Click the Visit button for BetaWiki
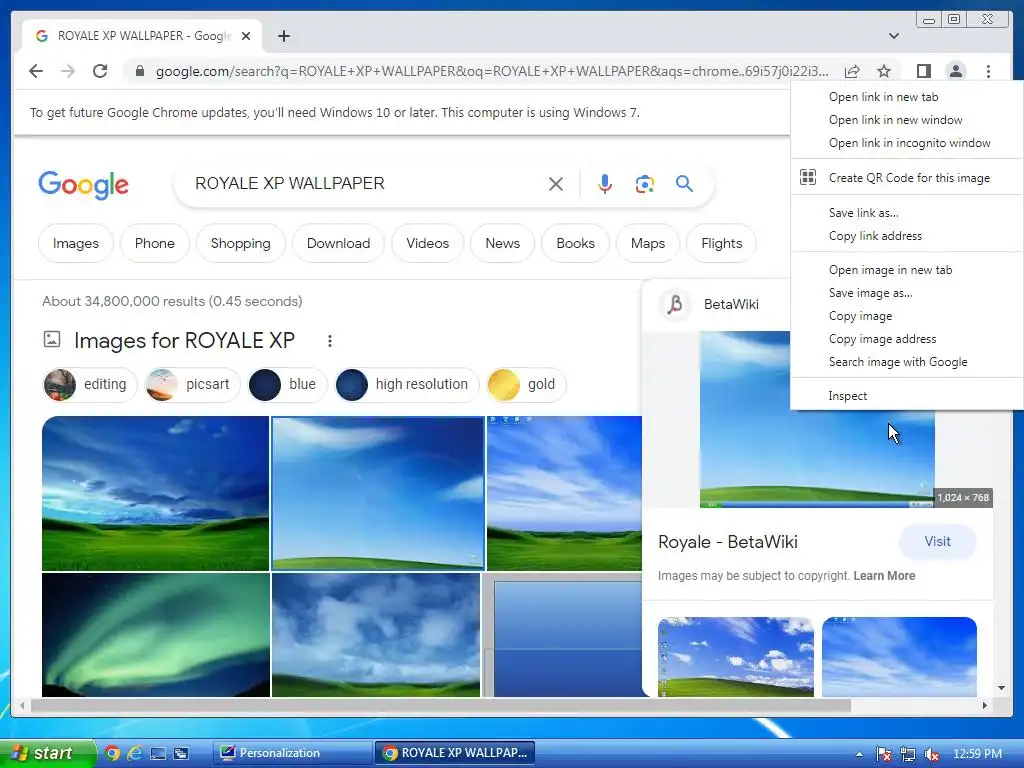Image resolution: width=1024 pixels, height=768 pixels. (937, 541)
